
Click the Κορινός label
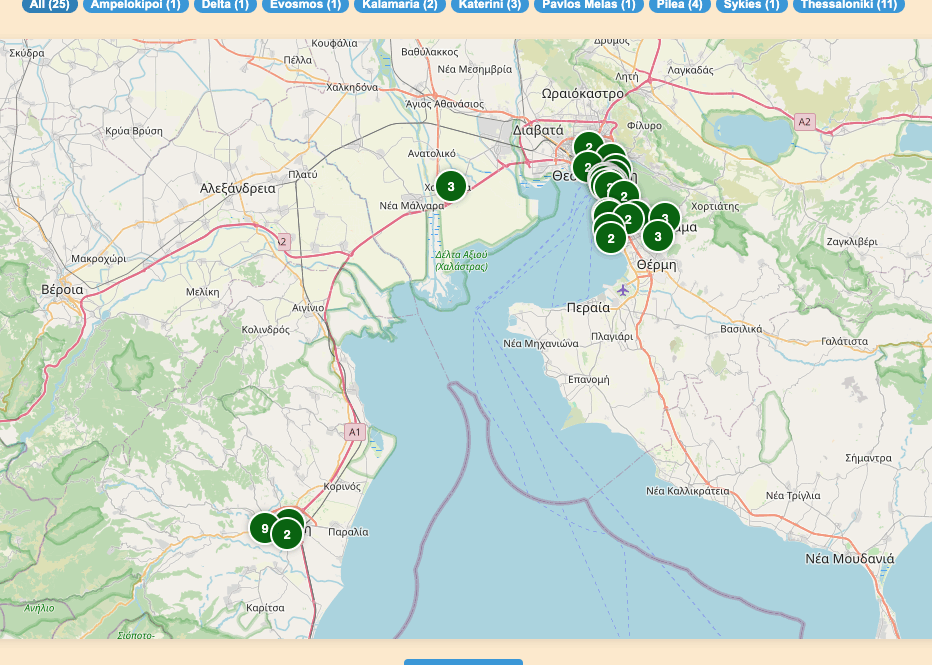[x=342, y=486]
